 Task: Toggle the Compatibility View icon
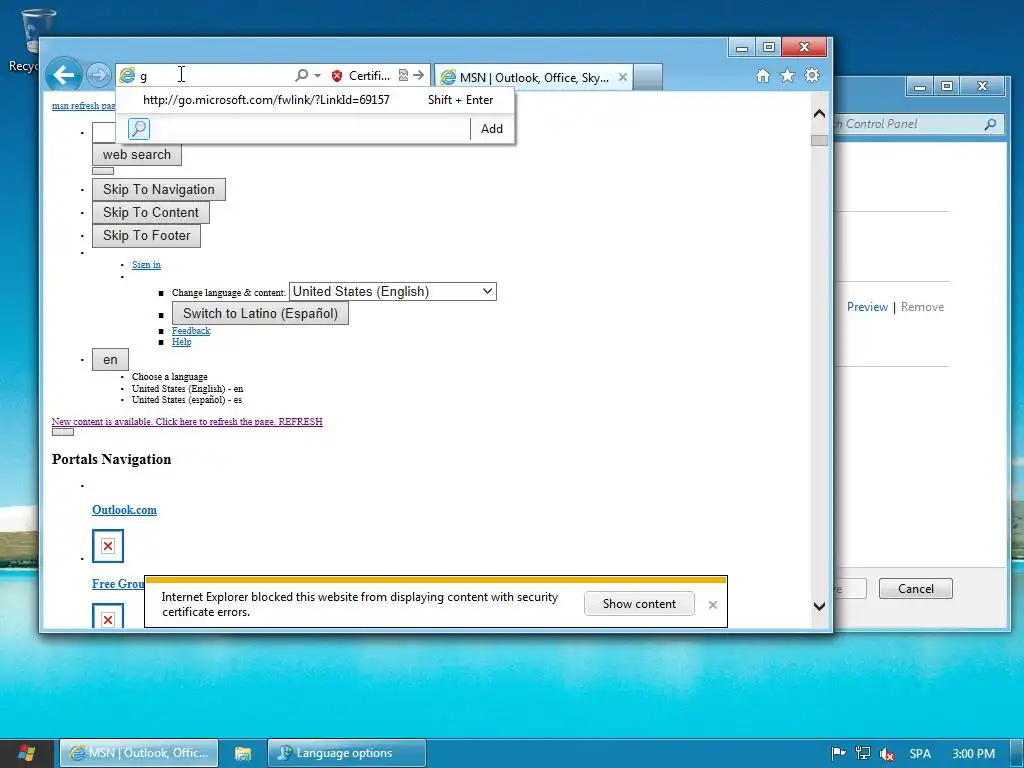[404, 76]
